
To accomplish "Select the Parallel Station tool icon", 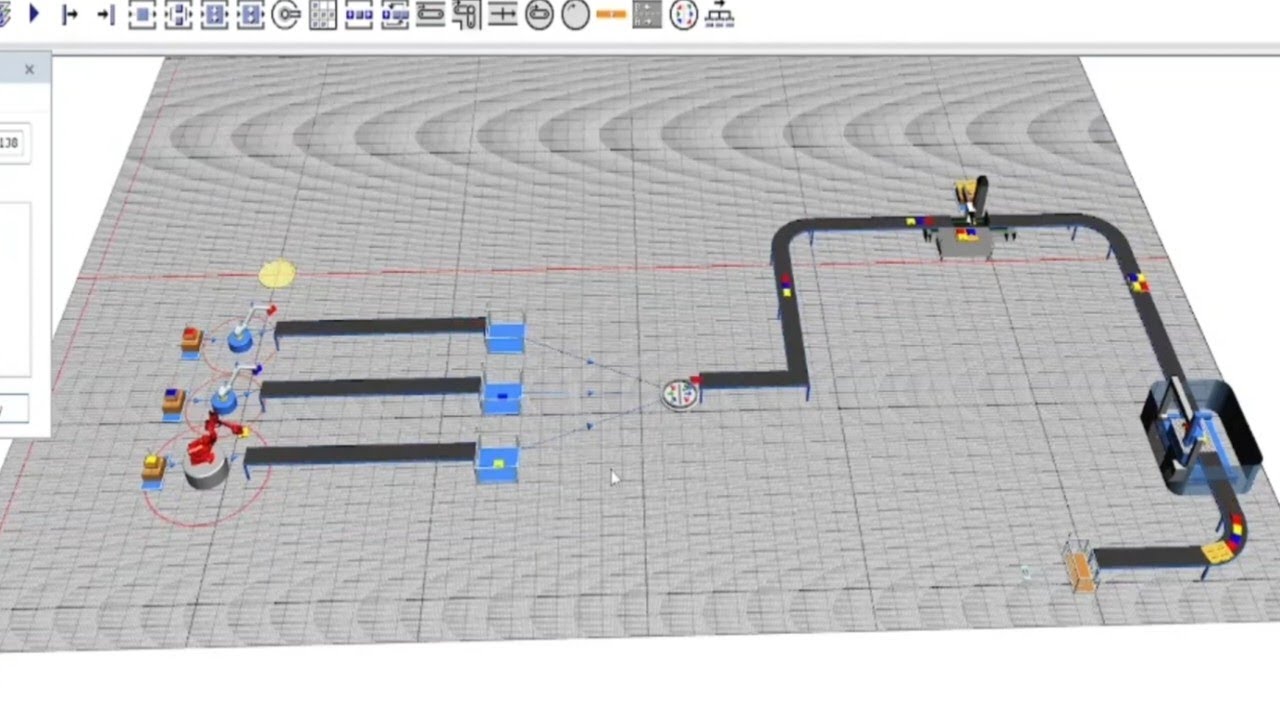I will 178,14.
